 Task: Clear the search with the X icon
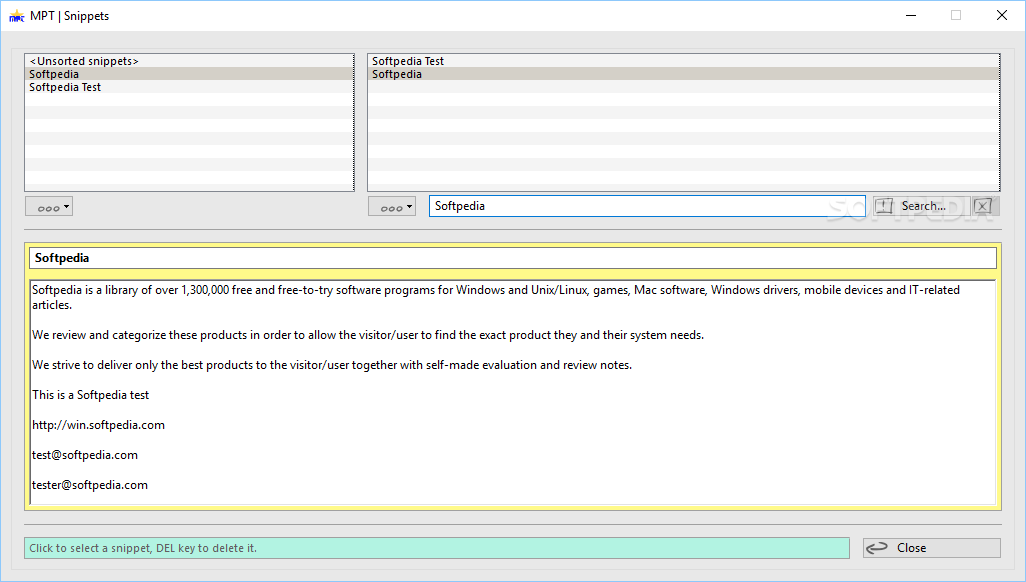pos(985,206)
